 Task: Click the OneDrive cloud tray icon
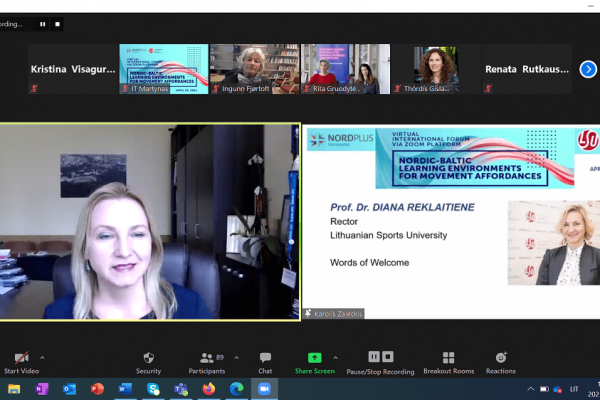point(558,390)
